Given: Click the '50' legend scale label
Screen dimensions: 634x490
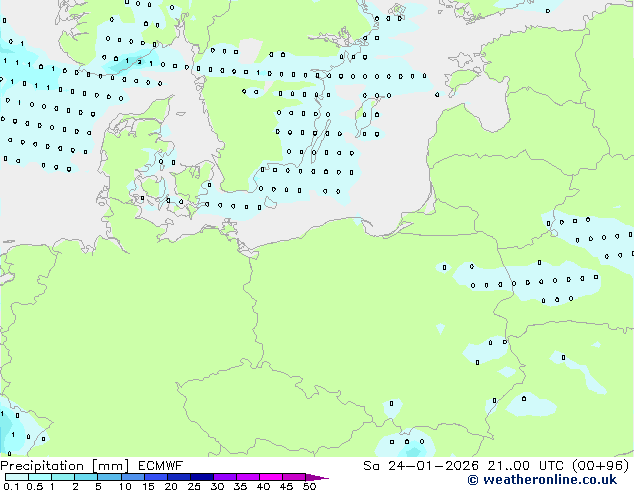Looking at the screenshot, I should 309,486.
